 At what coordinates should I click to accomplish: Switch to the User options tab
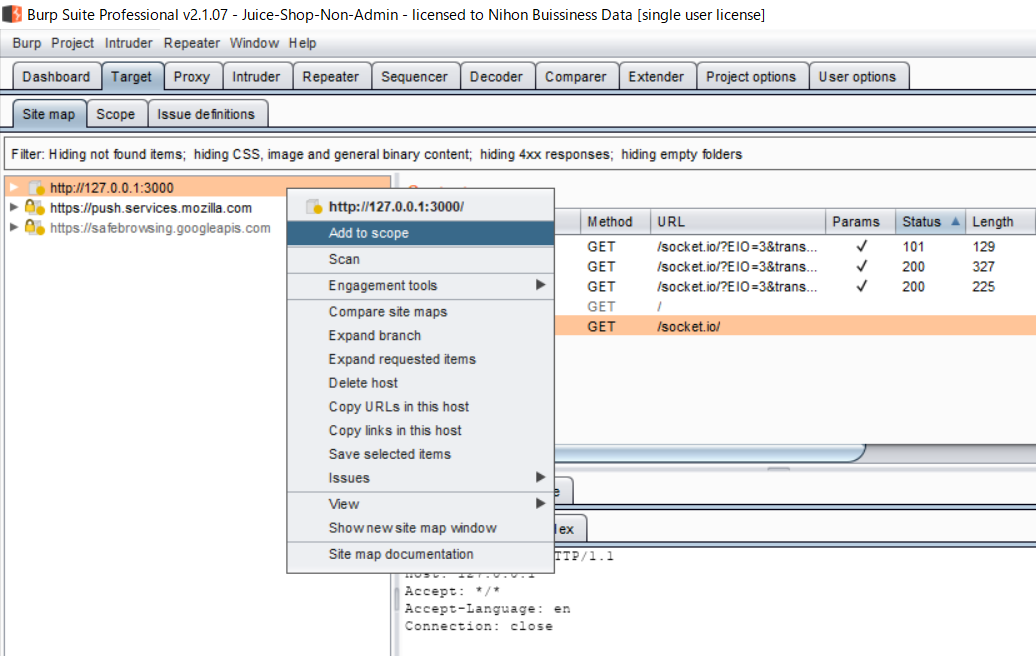(858, 77)
